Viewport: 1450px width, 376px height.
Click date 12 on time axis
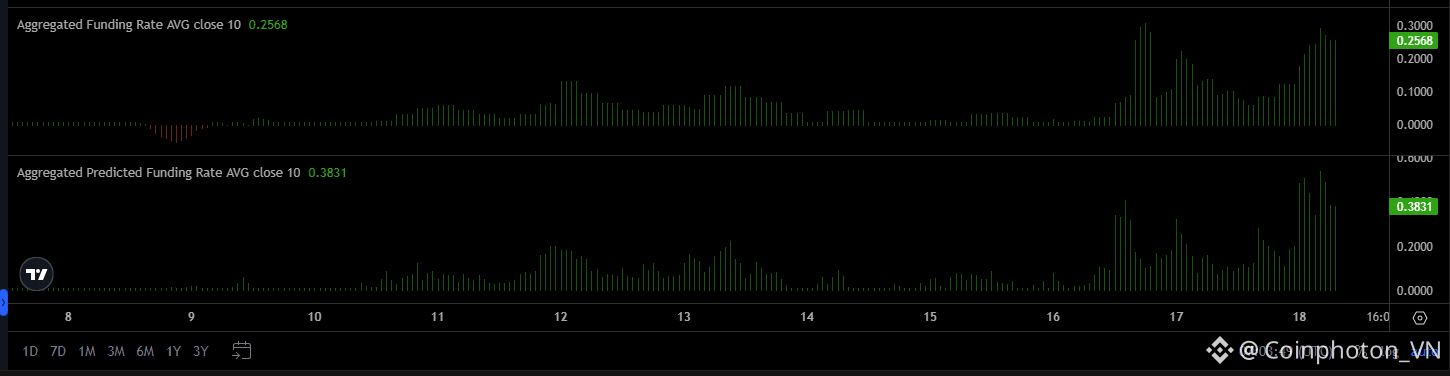(560, 317)
